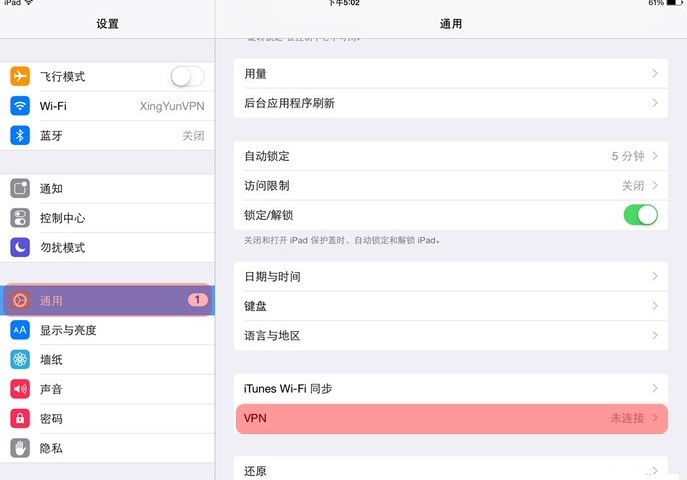Open 日期与时间 settings
The height and width of the screenshot is (480, 687).
point(451,276)
